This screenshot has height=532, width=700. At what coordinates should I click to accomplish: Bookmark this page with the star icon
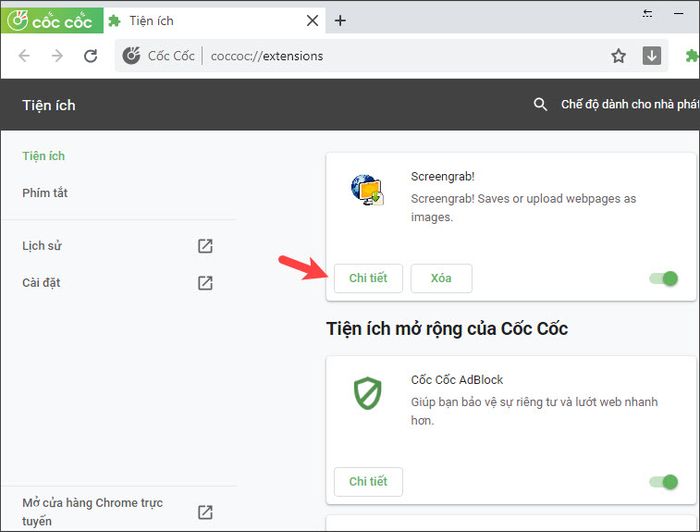tap(618, 56)
